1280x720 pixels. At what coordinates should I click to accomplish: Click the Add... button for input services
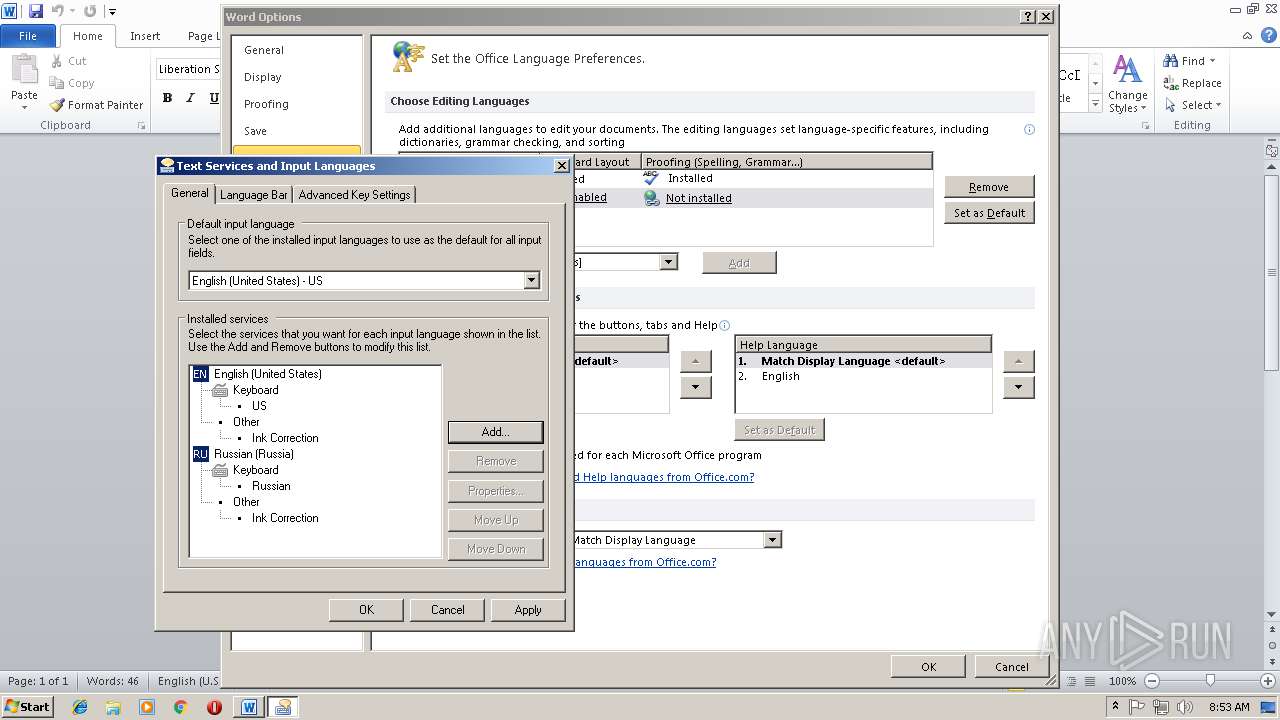496,432
